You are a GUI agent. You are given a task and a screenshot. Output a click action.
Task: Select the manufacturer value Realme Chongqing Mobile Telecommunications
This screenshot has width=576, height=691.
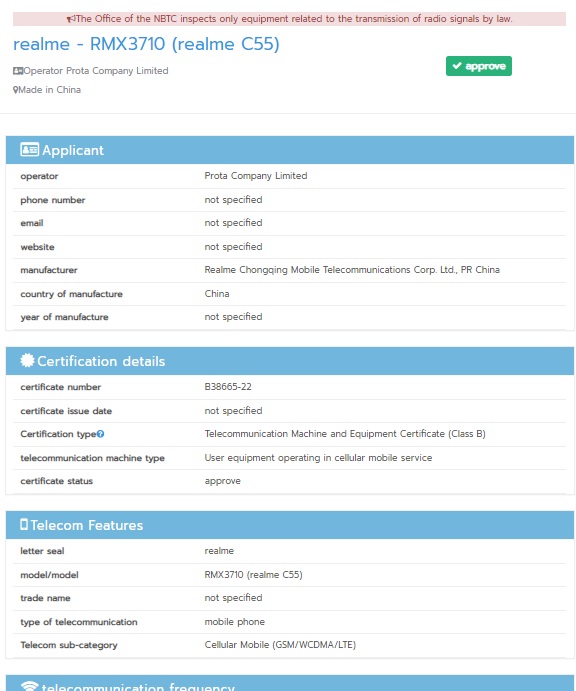coord(352,270)
